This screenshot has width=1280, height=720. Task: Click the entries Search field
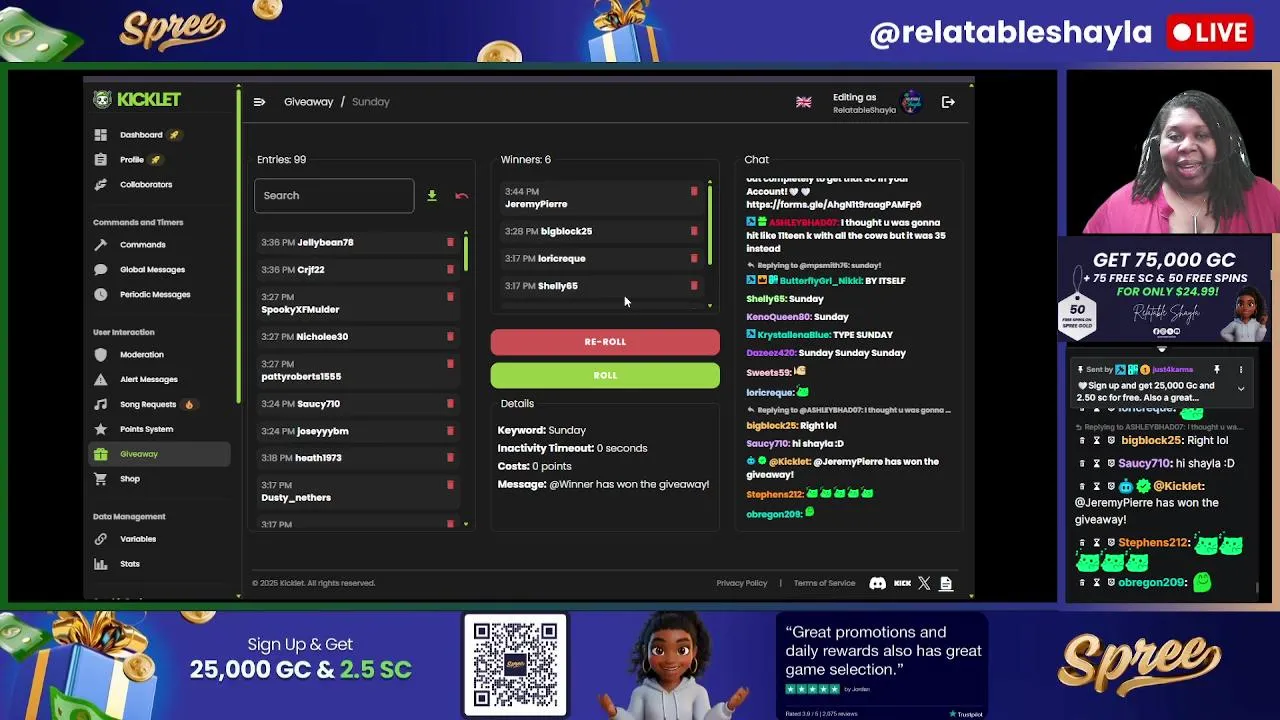point(334,196)
